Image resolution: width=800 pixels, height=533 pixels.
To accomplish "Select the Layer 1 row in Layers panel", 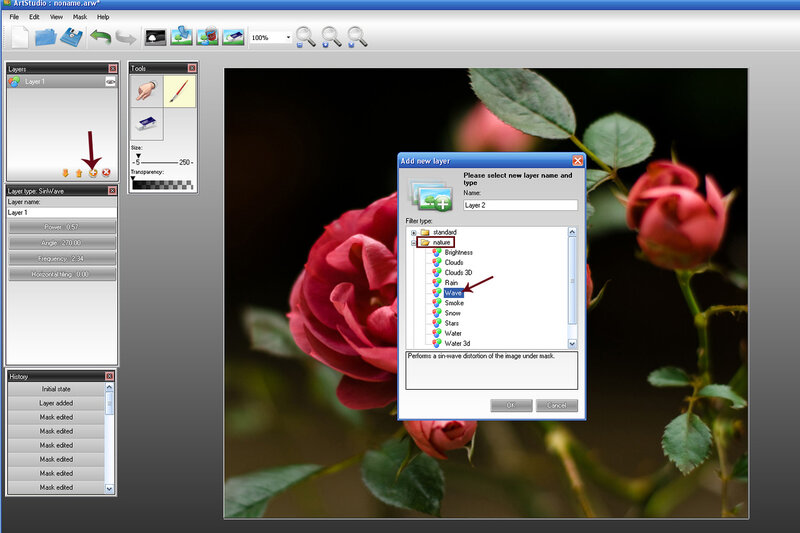I will coord(62,82).
